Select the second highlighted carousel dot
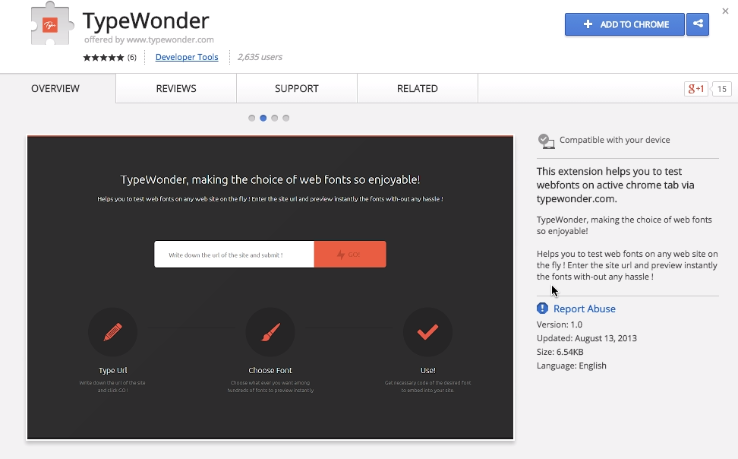 point(263,118)
